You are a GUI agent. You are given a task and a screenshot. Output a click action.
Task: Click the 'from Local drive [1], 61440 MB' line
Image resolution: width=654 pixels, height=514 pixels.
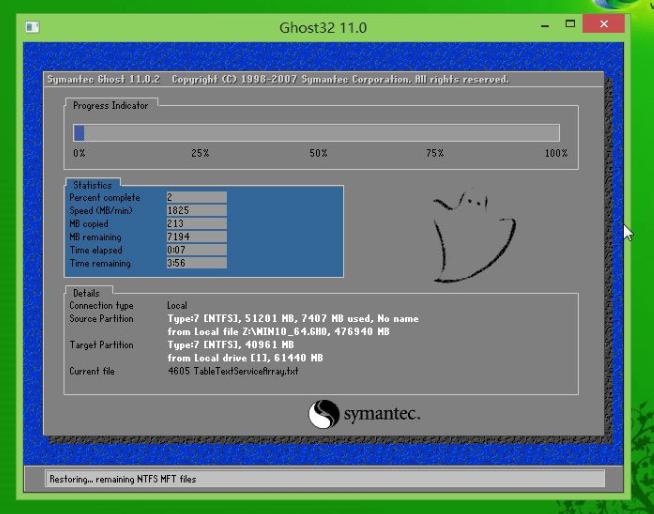[245, 358]
